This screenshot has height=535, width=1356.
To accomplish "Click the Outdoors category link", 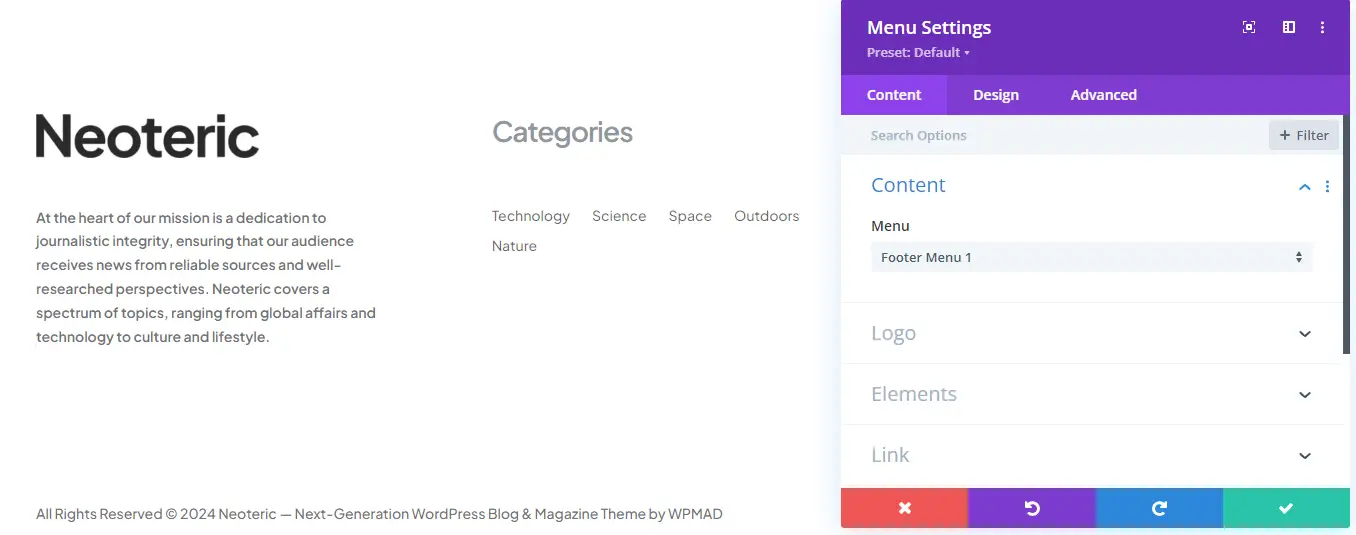I will (x=766, y=216).
